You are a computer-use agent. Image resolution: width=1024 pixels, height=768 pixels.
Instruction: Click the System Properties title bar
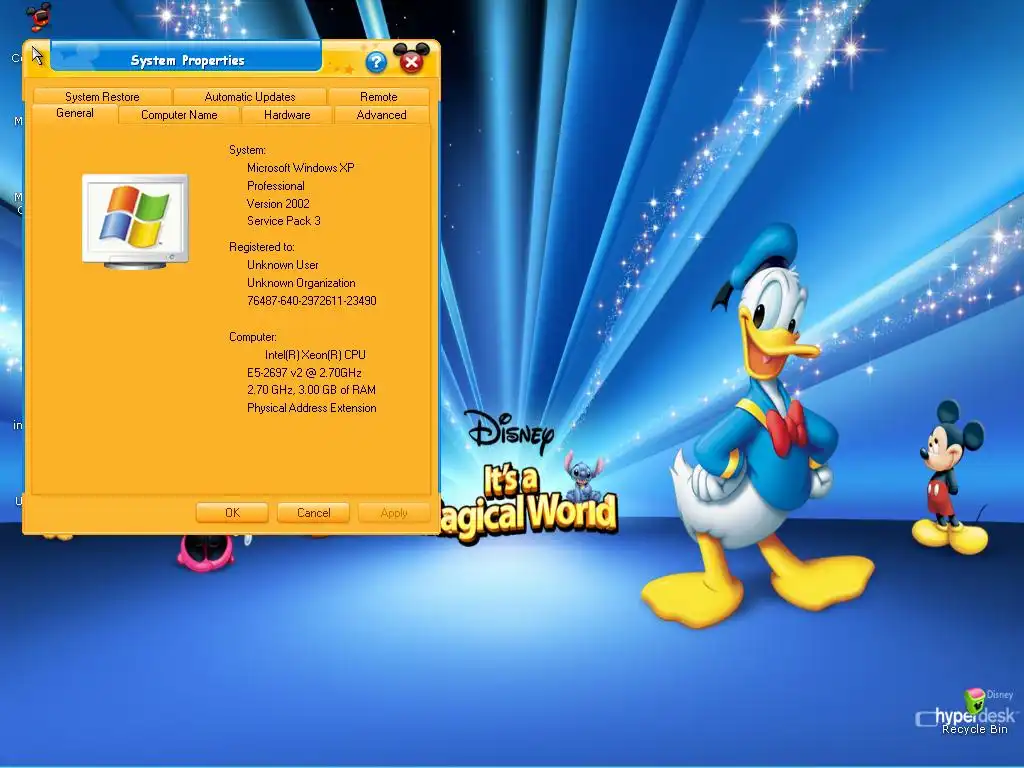coord(187,60)
